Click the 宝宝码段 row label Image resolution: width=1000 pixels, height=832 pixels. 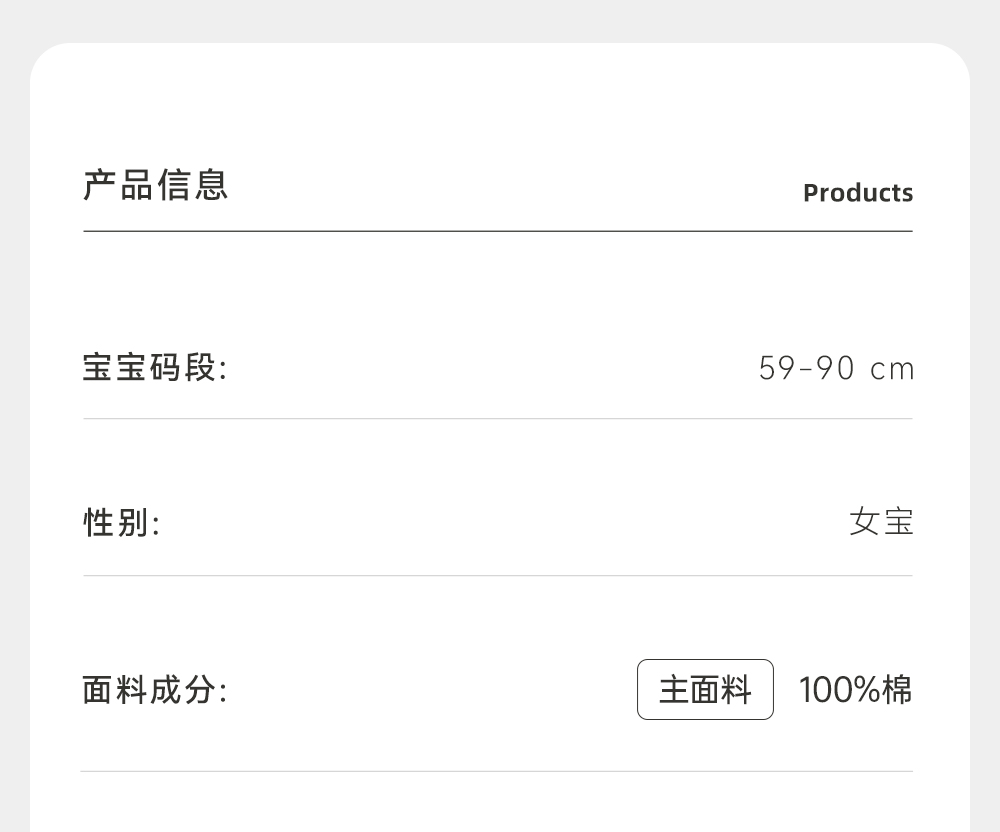tap(155, 369)
